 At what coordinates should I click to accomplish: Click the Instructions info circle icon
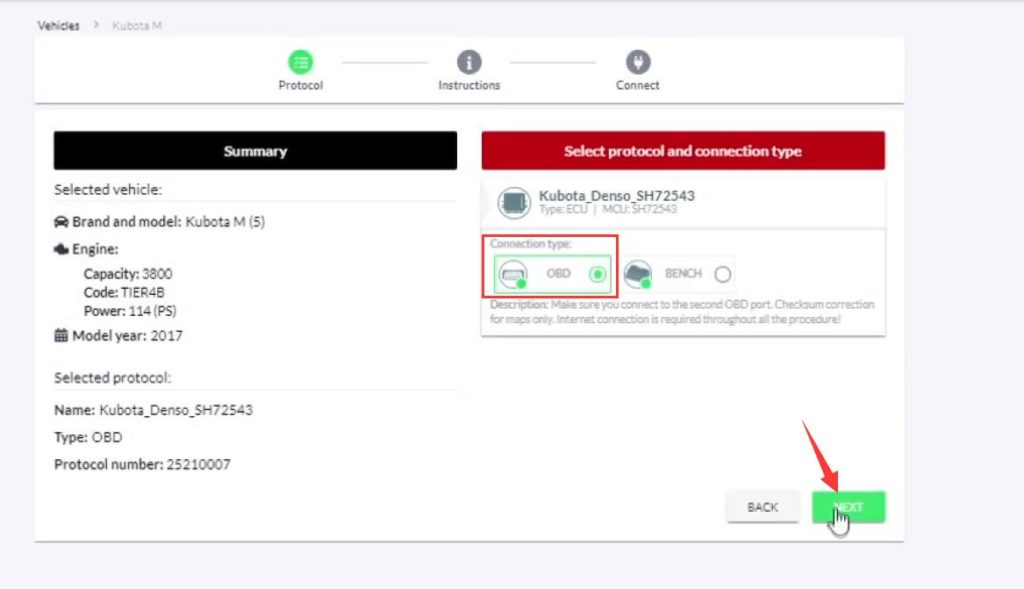(469, 62)
